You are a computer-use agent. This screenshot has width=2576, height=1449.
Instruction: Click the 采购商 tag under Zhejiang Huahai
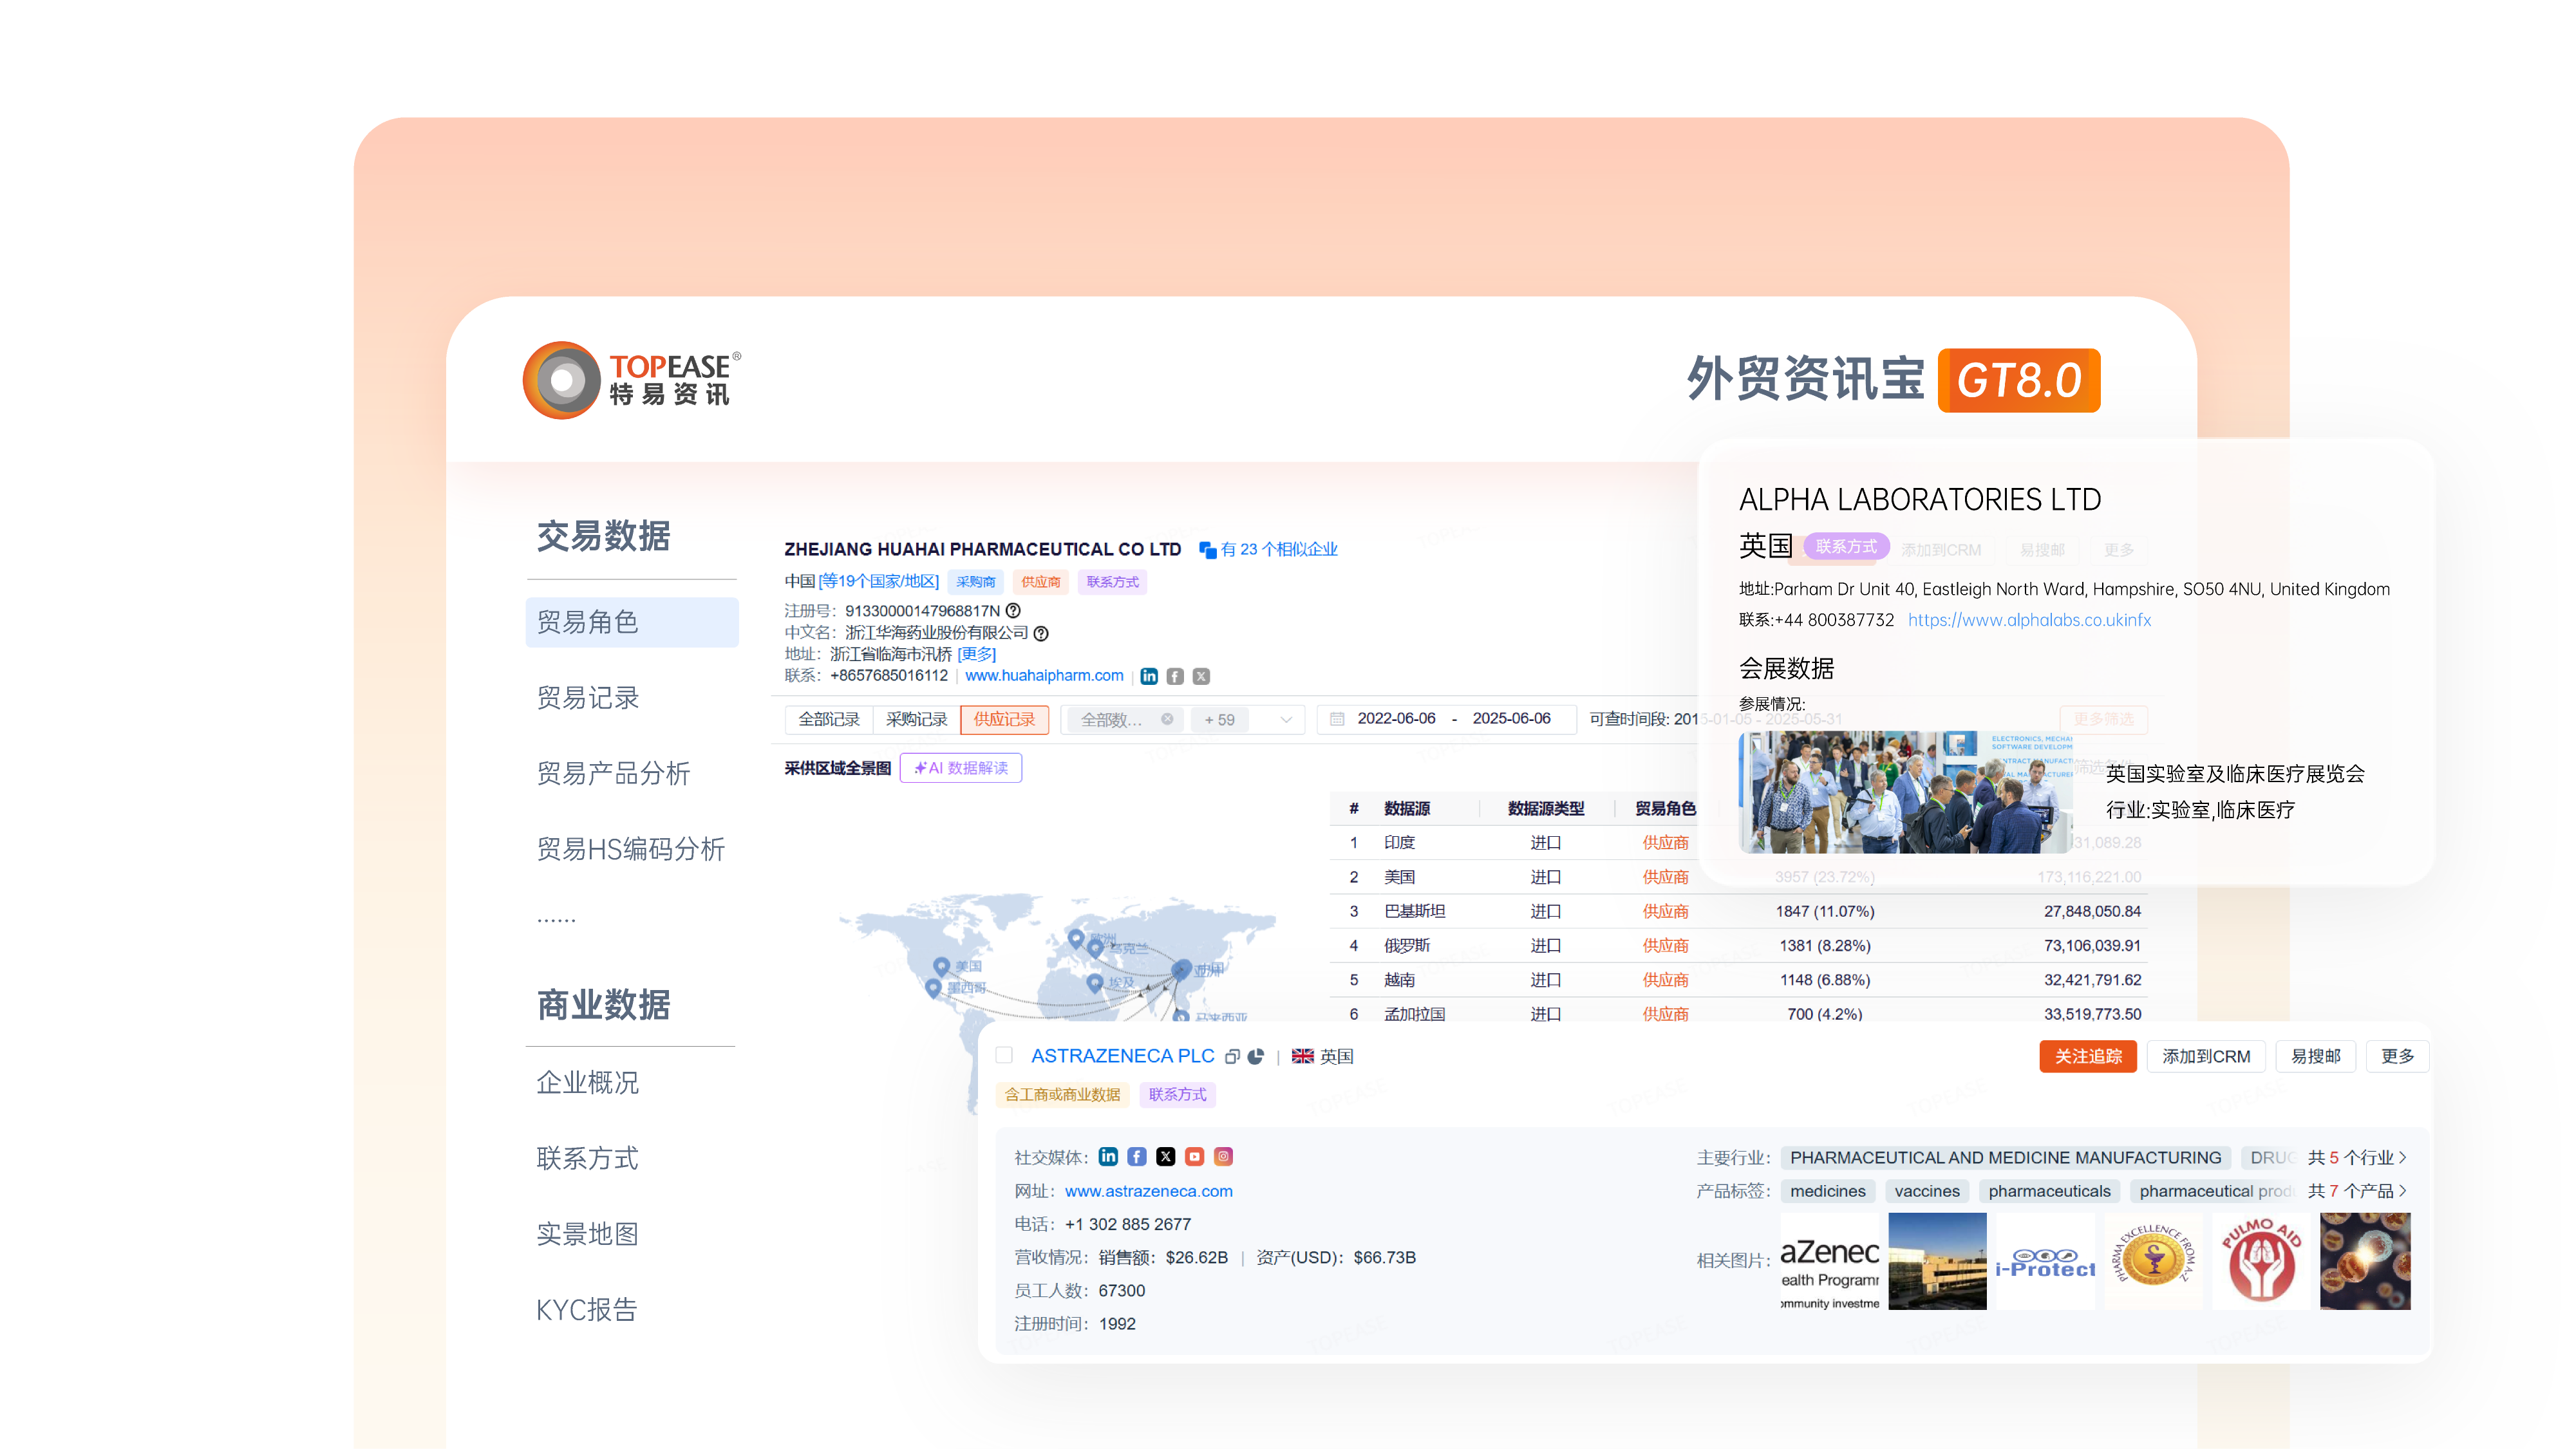pyautogui.click(x=975, y=582)
